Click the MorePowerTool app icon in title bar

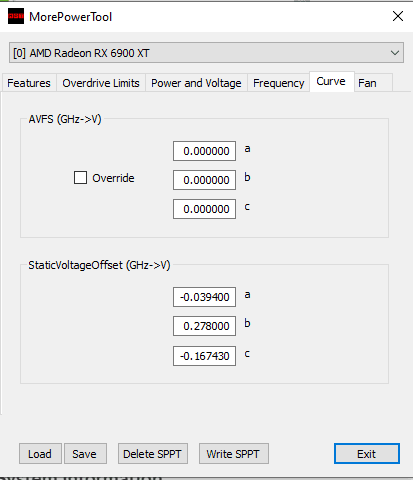click(x=16, y=16)
